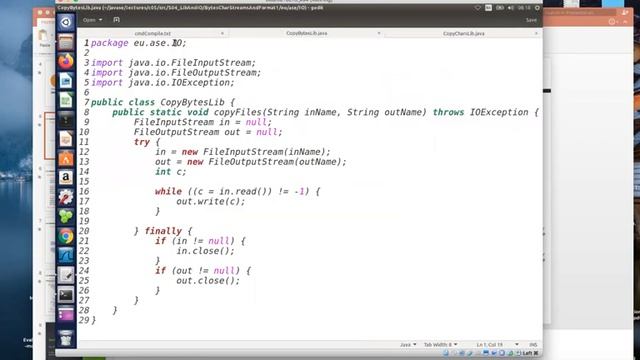
Task: Click the battery indicator in top panel
Action: click(x=500, y=8)
